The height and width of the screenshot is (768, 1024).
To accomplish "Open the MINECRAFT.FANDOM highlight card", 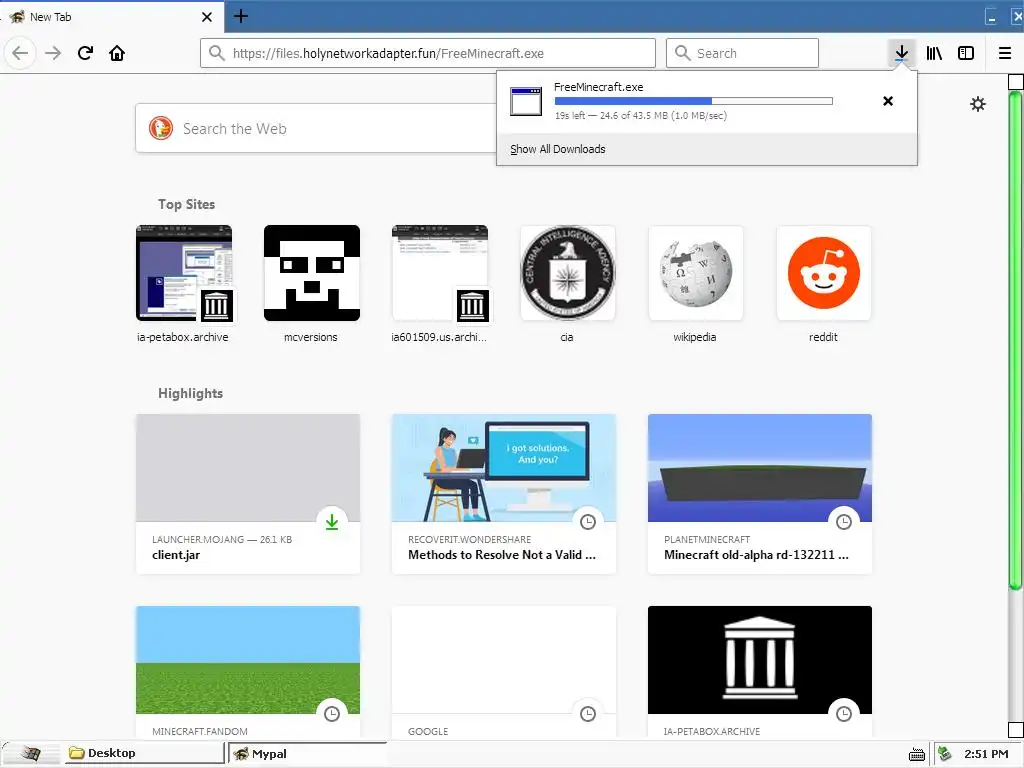I will [248, 672].
